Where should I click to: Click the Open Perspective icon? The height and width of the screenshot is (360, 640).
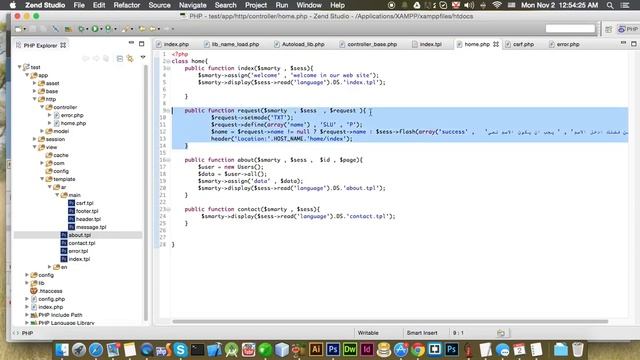[609, 29]
